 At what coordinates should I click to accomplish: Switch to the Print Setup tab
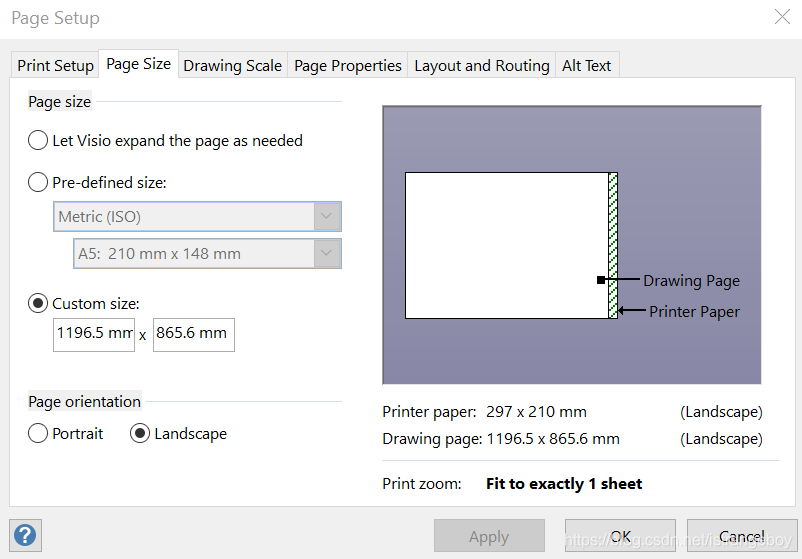pos(55,65)
